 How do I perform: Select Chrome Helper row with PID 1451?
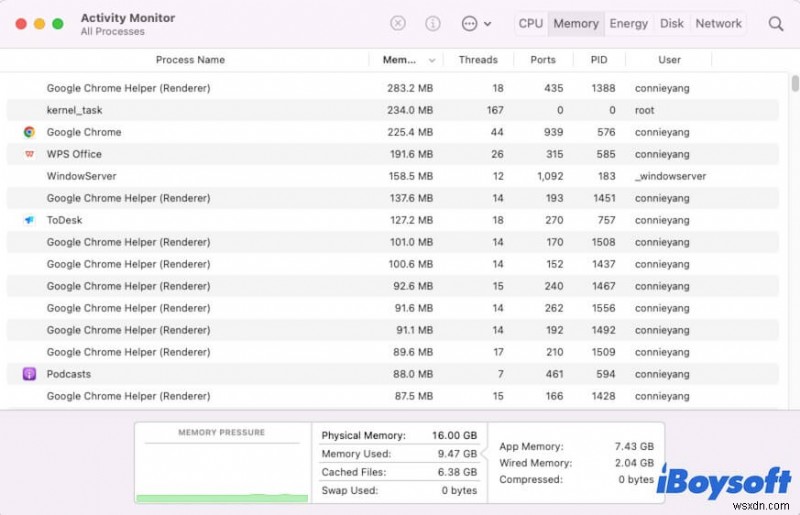click(392, 198)
